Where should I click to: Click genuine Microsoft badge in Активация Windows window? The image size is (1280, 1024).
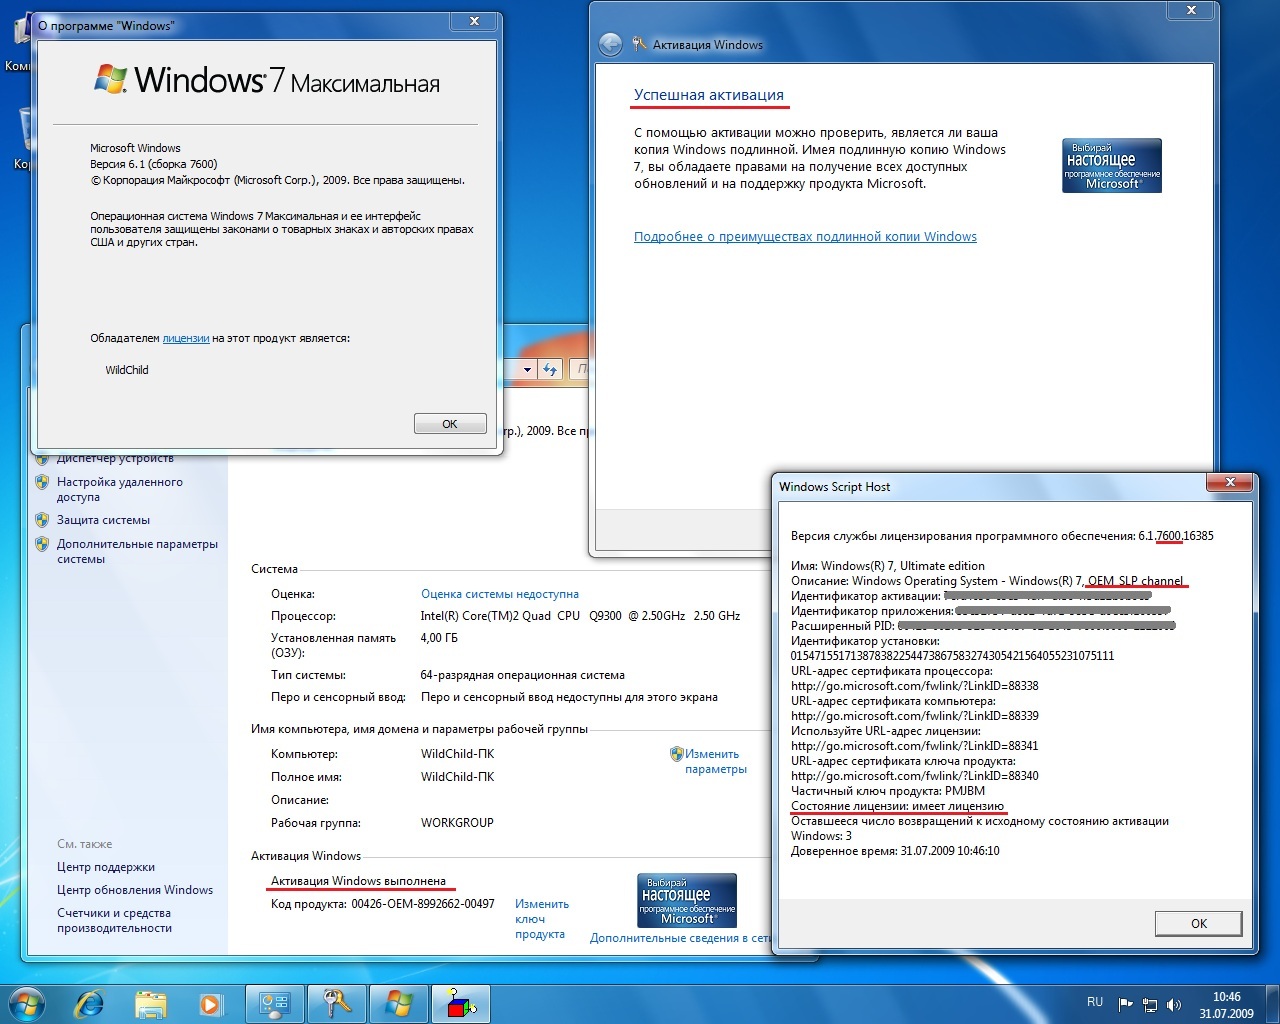pos(1111,165)
